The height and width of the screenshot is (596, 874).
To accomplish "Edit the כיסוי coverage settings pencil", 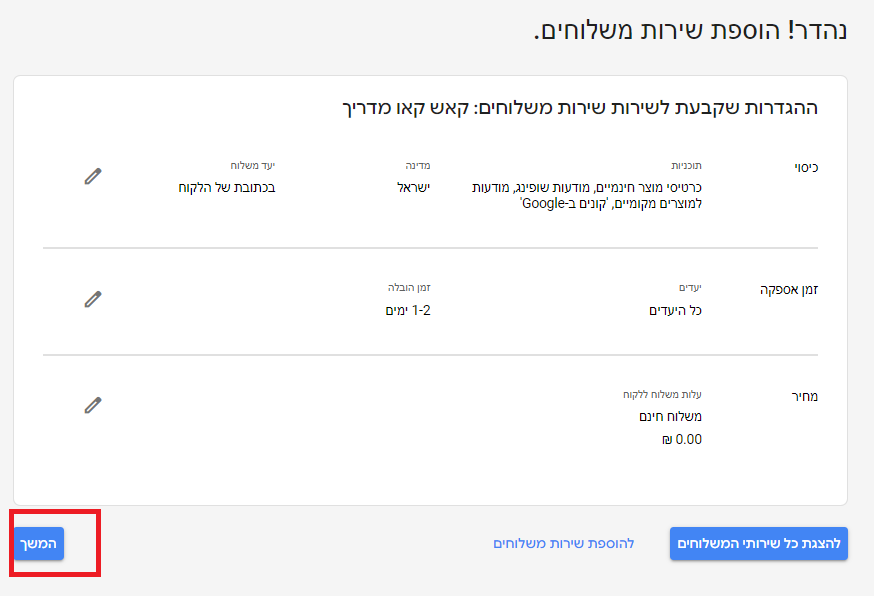I will click(x=93, y=176).
